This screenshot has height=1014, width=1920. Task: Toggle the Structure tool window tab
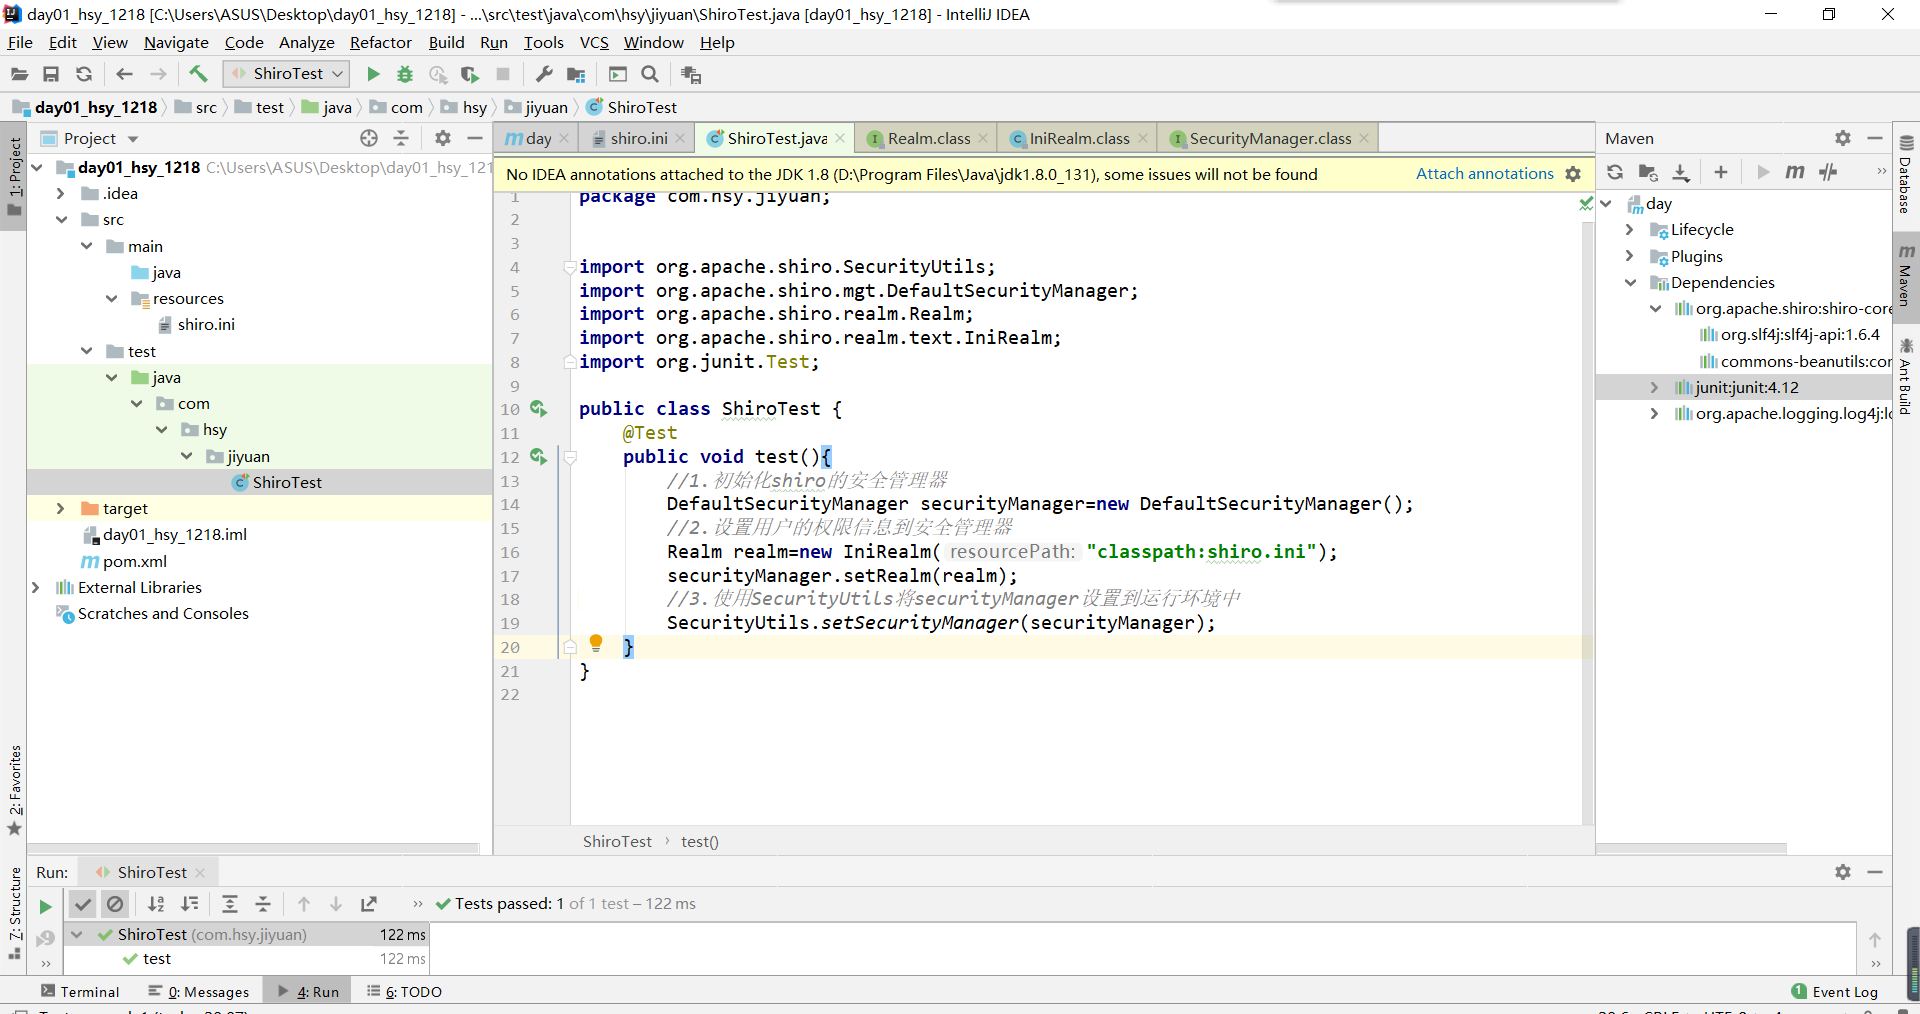click(14, 912)
